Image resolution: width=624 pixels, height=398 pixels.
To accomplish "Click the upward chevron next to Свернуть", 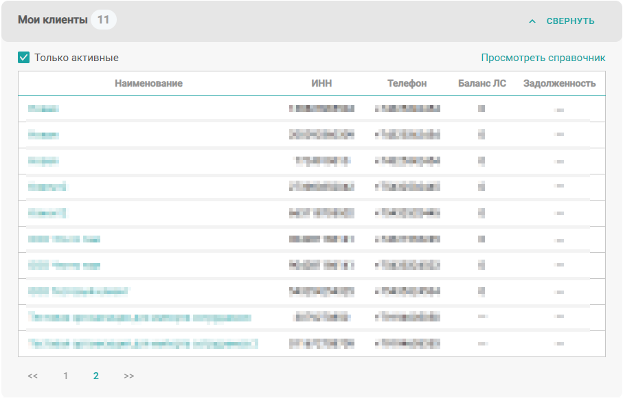I will tap(532, 21).
